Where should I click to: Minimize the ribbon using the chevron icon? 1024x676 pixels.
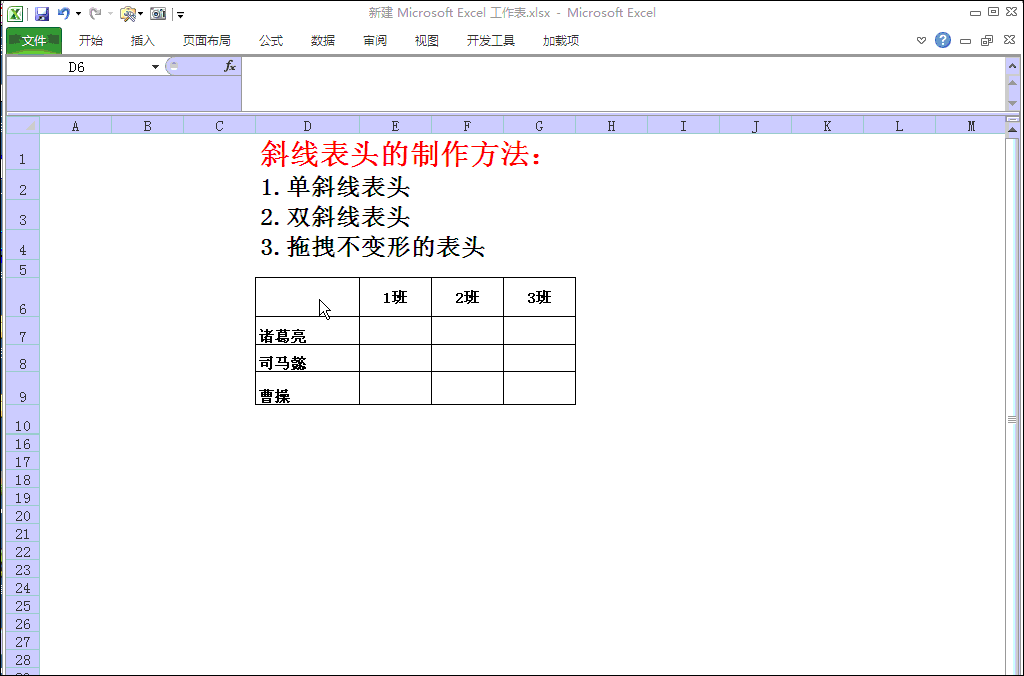coord(921,40)
